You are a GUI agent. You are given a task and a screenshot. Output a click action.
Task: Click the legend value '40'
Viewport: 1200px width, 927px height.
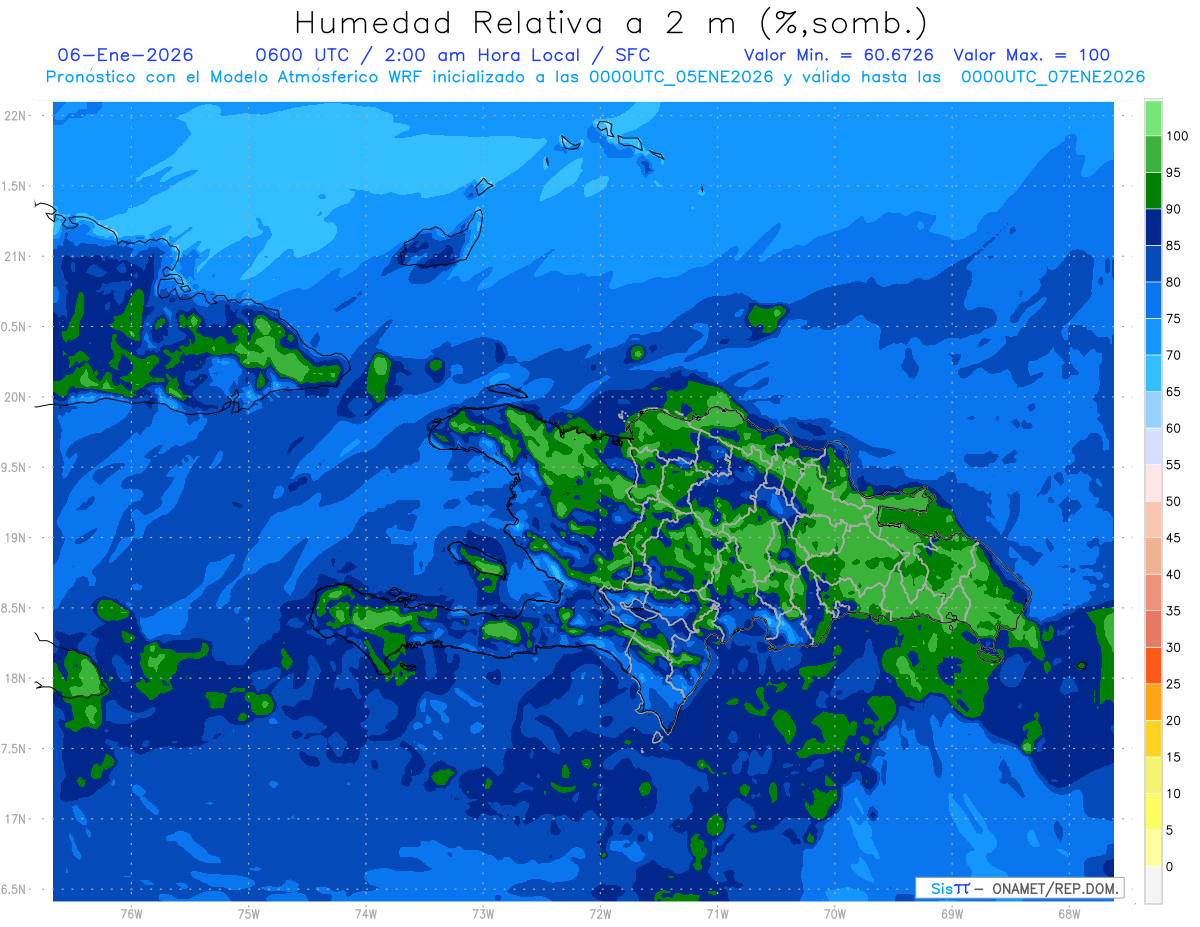[1174, 574]
